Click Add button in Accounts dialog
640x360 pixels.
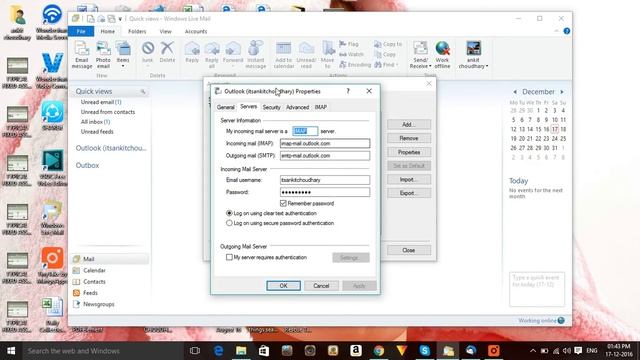[409, 124]
